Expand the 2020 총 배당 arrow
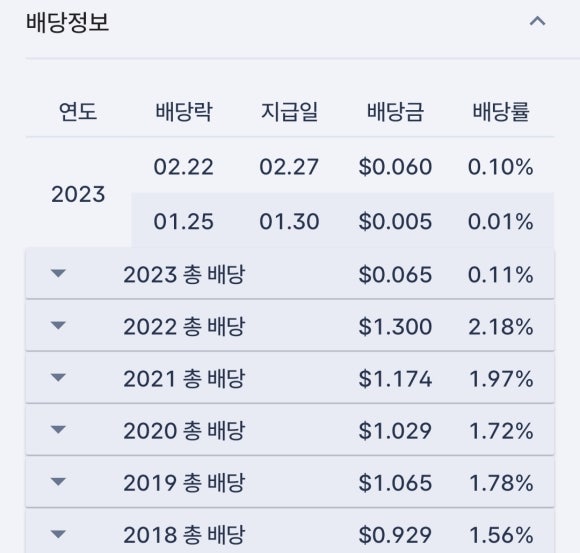This screenshot has height=553, width=580. pos(58,430)
